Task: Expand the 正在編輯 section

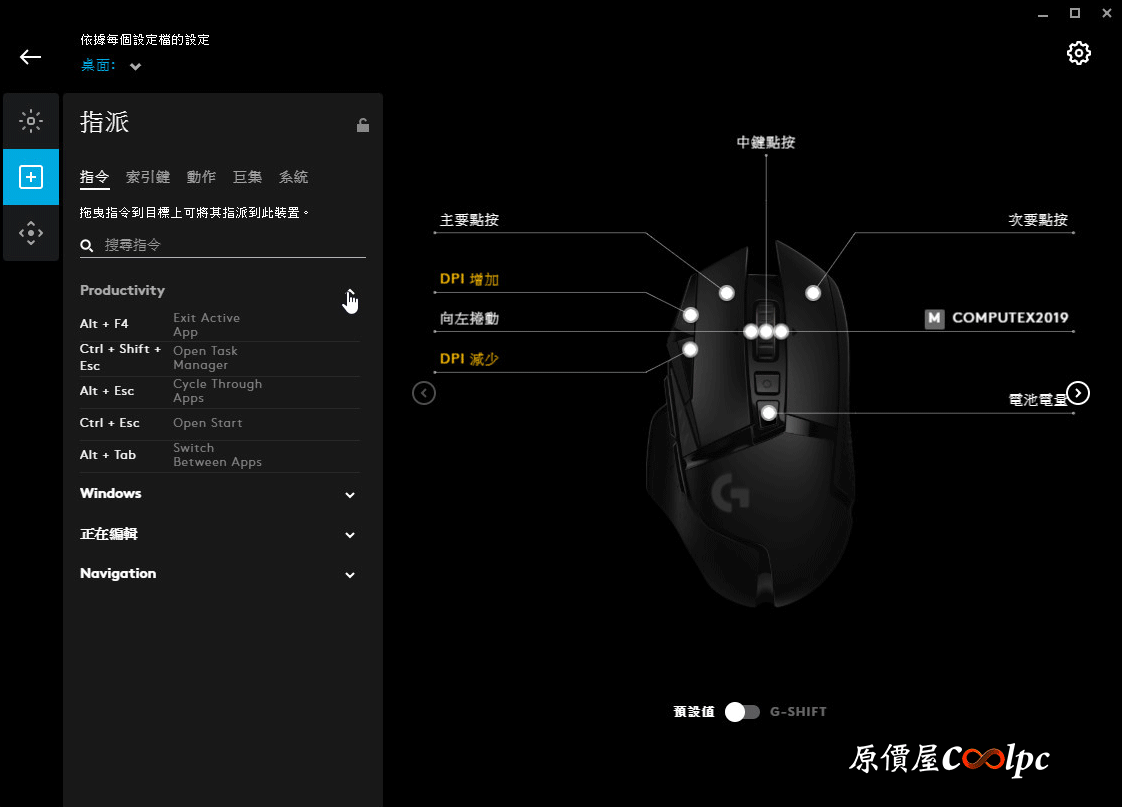Action: [350, 535]
